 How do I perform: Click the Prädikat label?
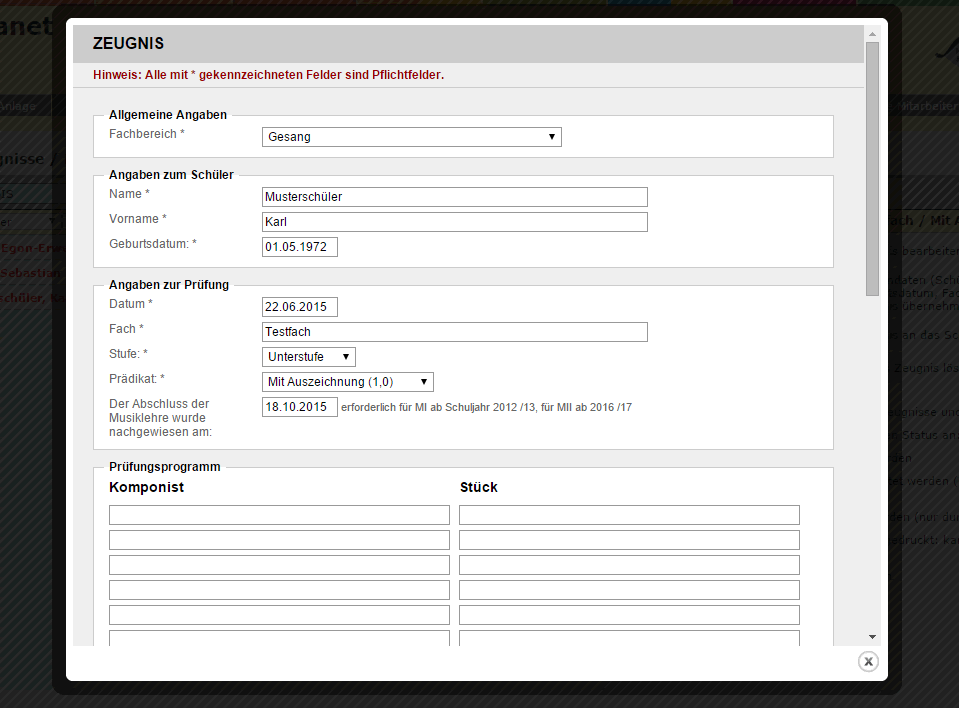[137, 379]
